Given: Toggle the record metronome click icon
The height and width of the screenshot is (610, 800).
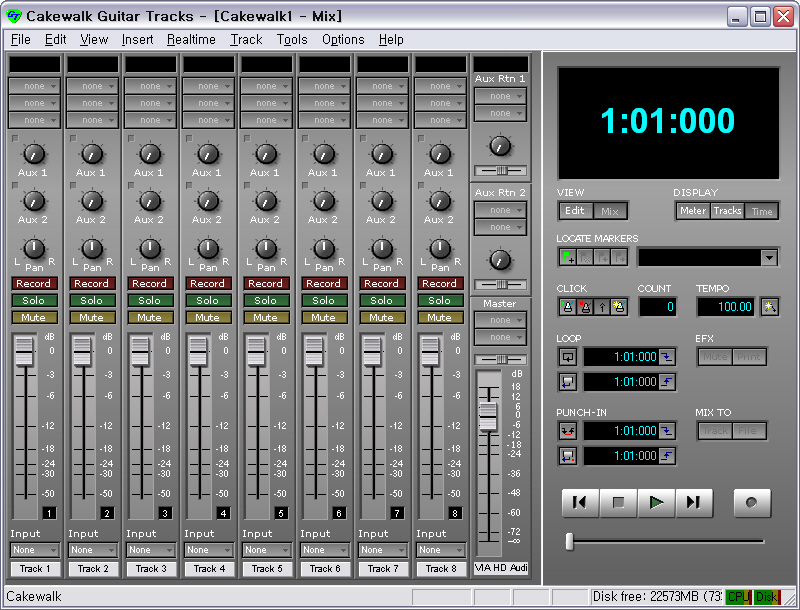Looking at the screenshot, I should [x=585, y=307].
